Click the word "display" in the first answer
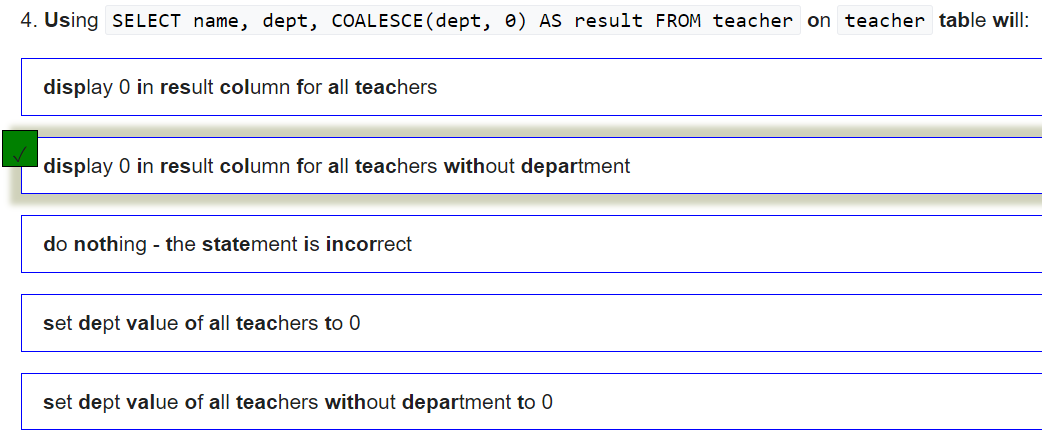 pos(78,87)
